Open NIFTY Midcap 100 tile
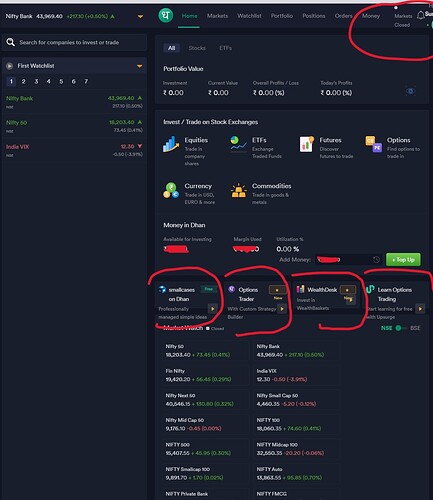Viewport: 433px width, 500px height. 296,449
